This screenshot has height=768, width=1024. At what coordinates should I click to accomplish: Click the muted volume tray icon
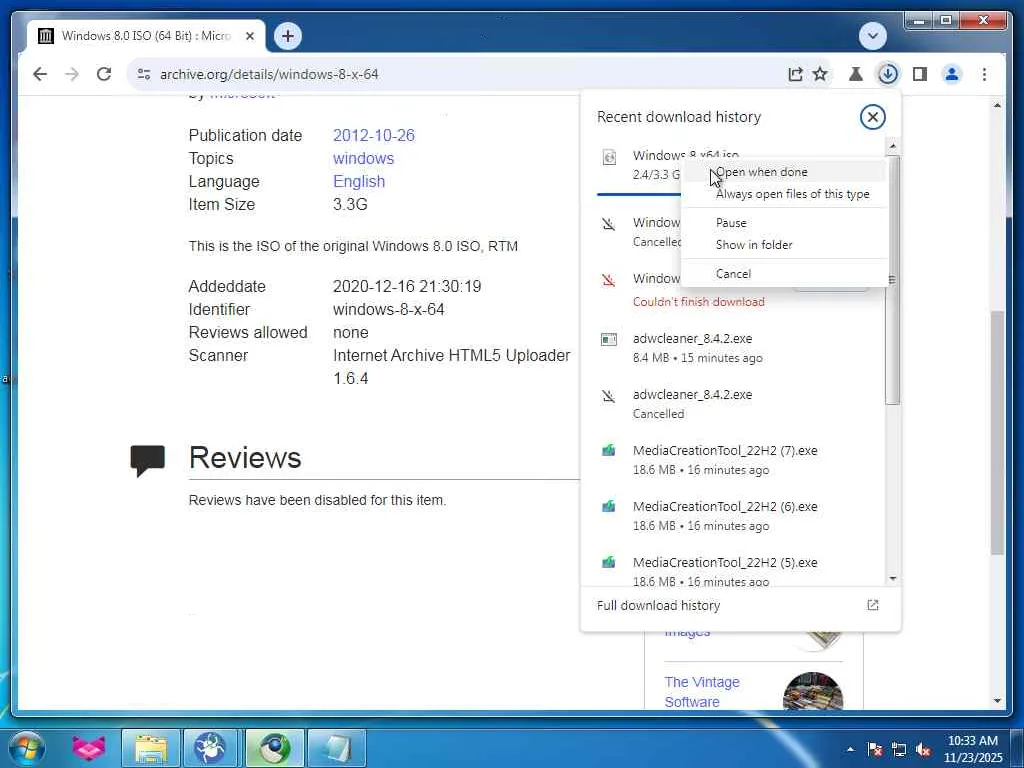(x=923, y=750)
